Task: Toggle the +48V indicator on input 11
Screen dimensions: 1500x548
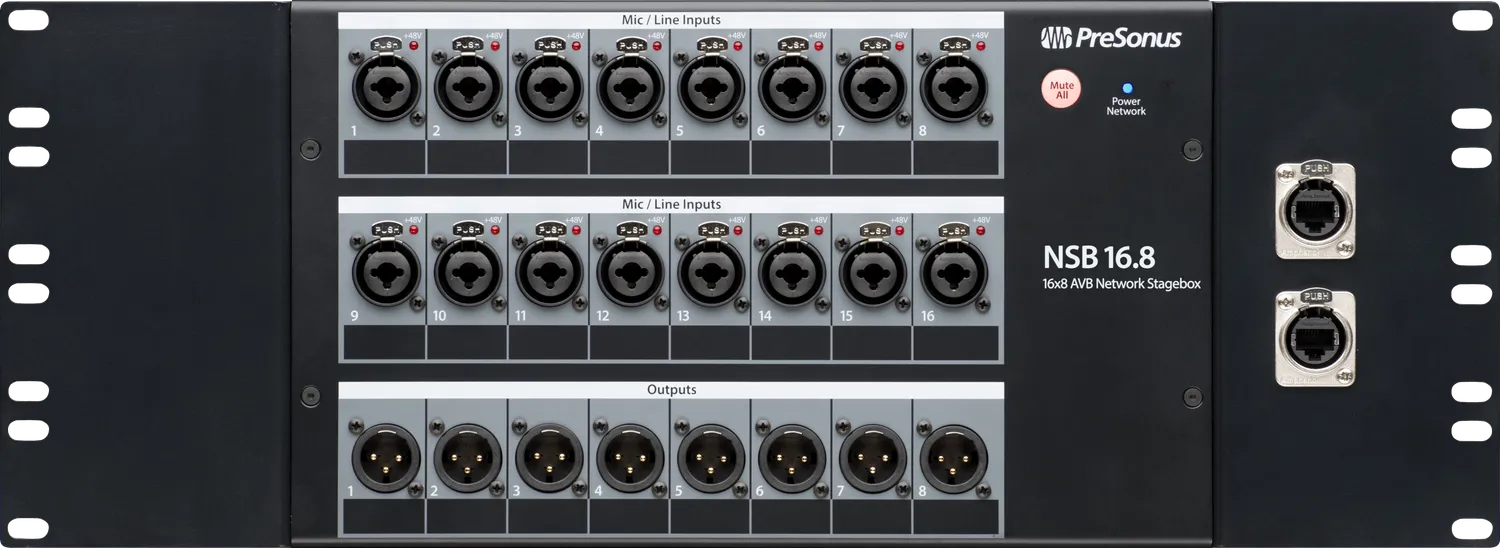Action: (x=575, y=230)
